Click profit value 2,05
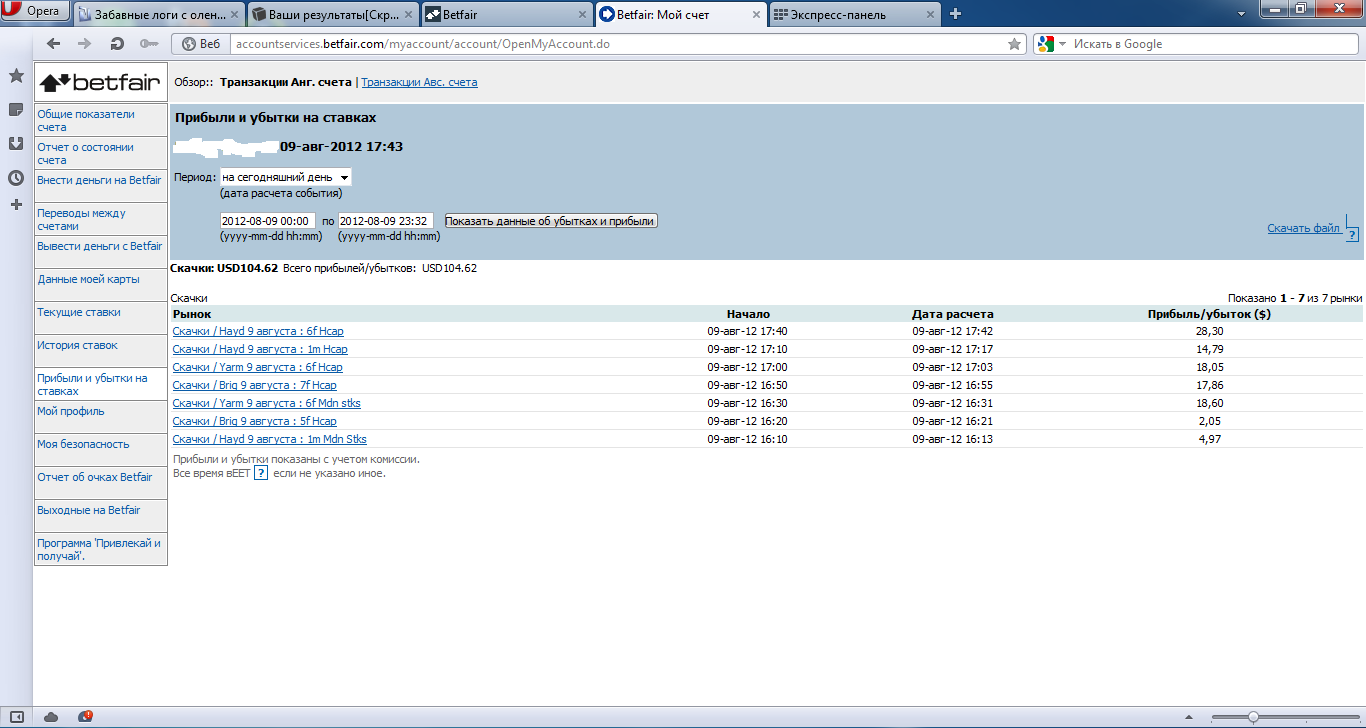This screenshot has width=1366, height=728. 1209,421
